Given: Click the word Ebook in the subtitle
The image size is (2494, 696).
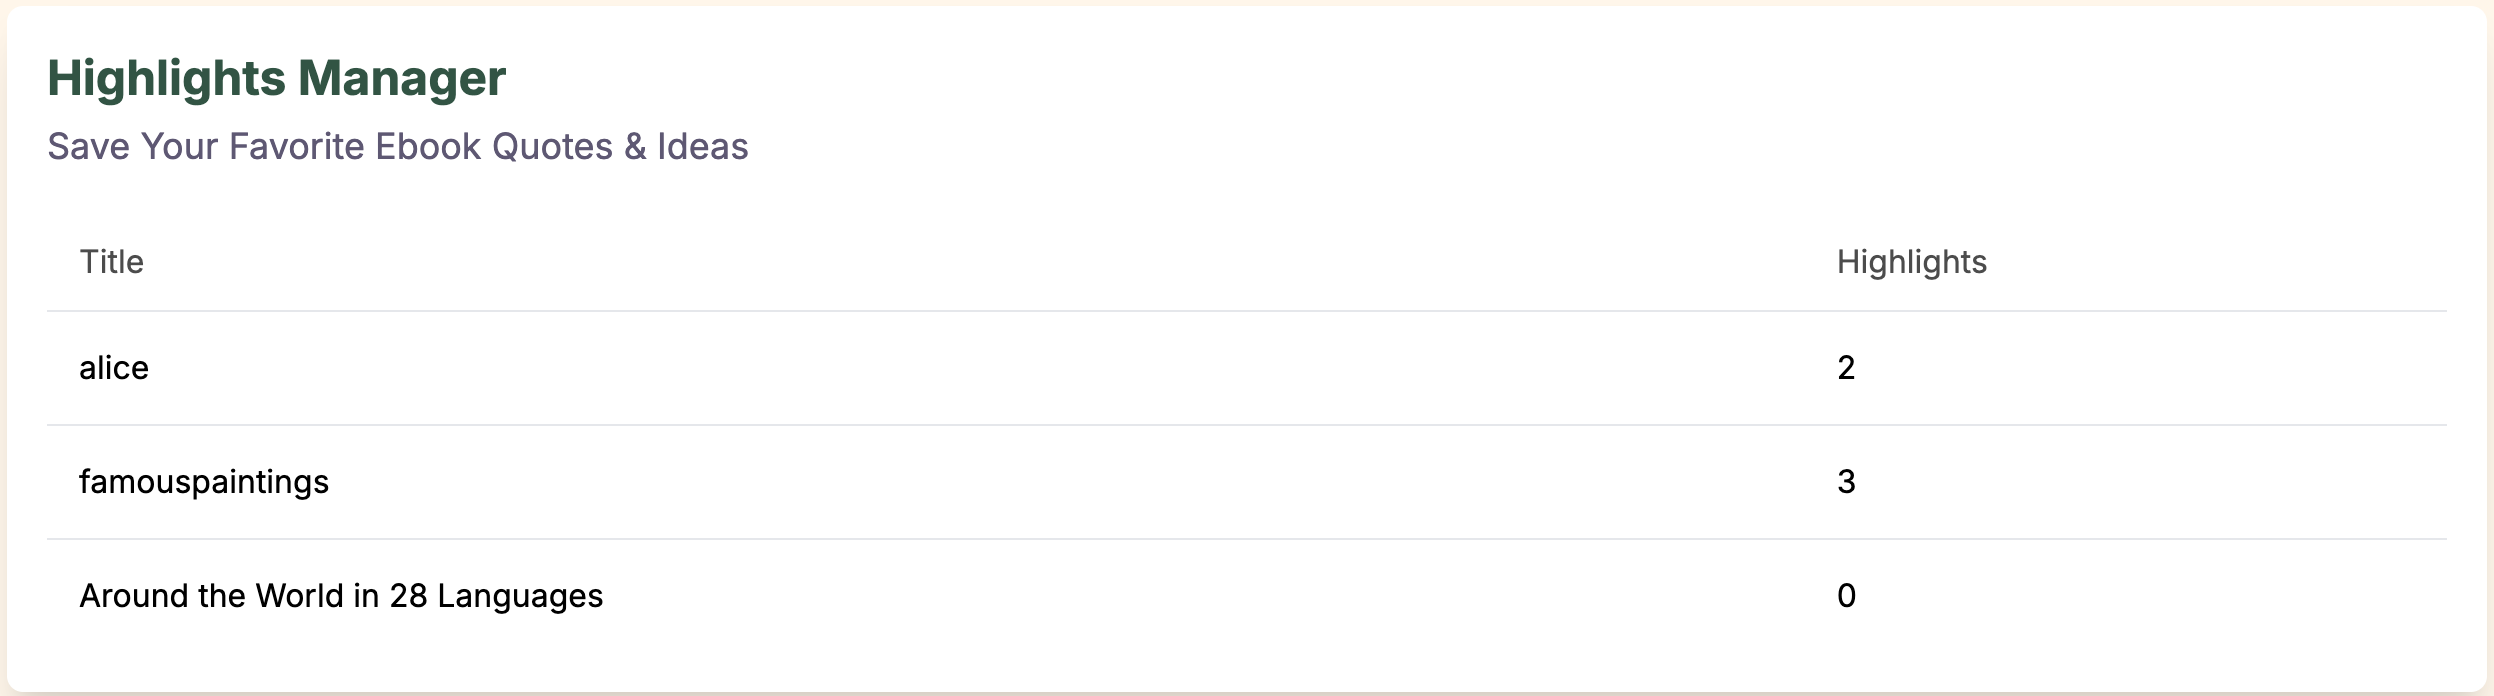Looking at the screenshot, I should pos(428,147).
